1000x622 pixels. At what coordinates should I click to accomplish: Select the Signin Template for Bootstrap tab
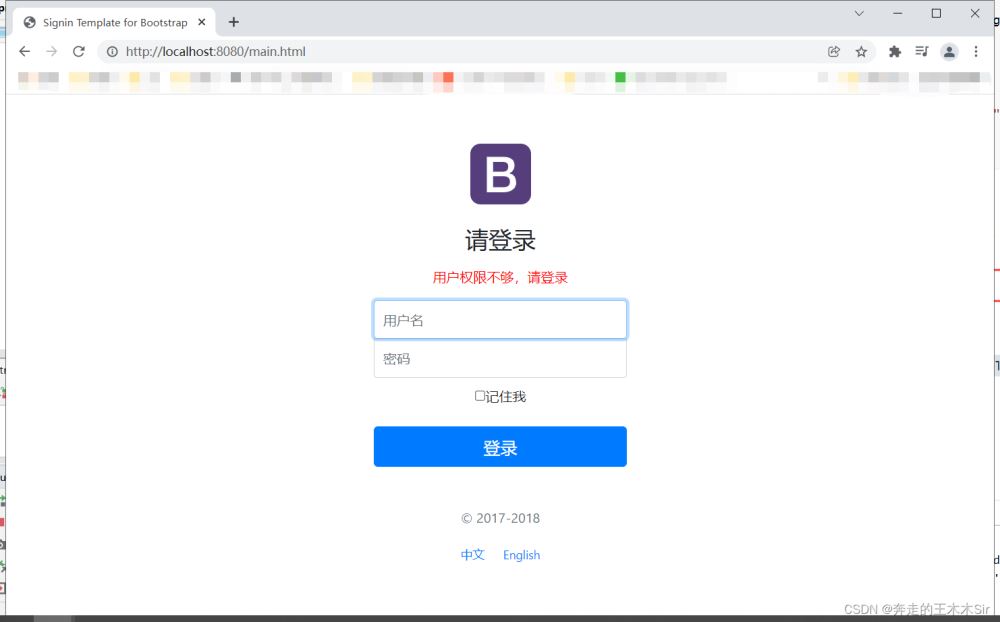[x=110, y=22]
